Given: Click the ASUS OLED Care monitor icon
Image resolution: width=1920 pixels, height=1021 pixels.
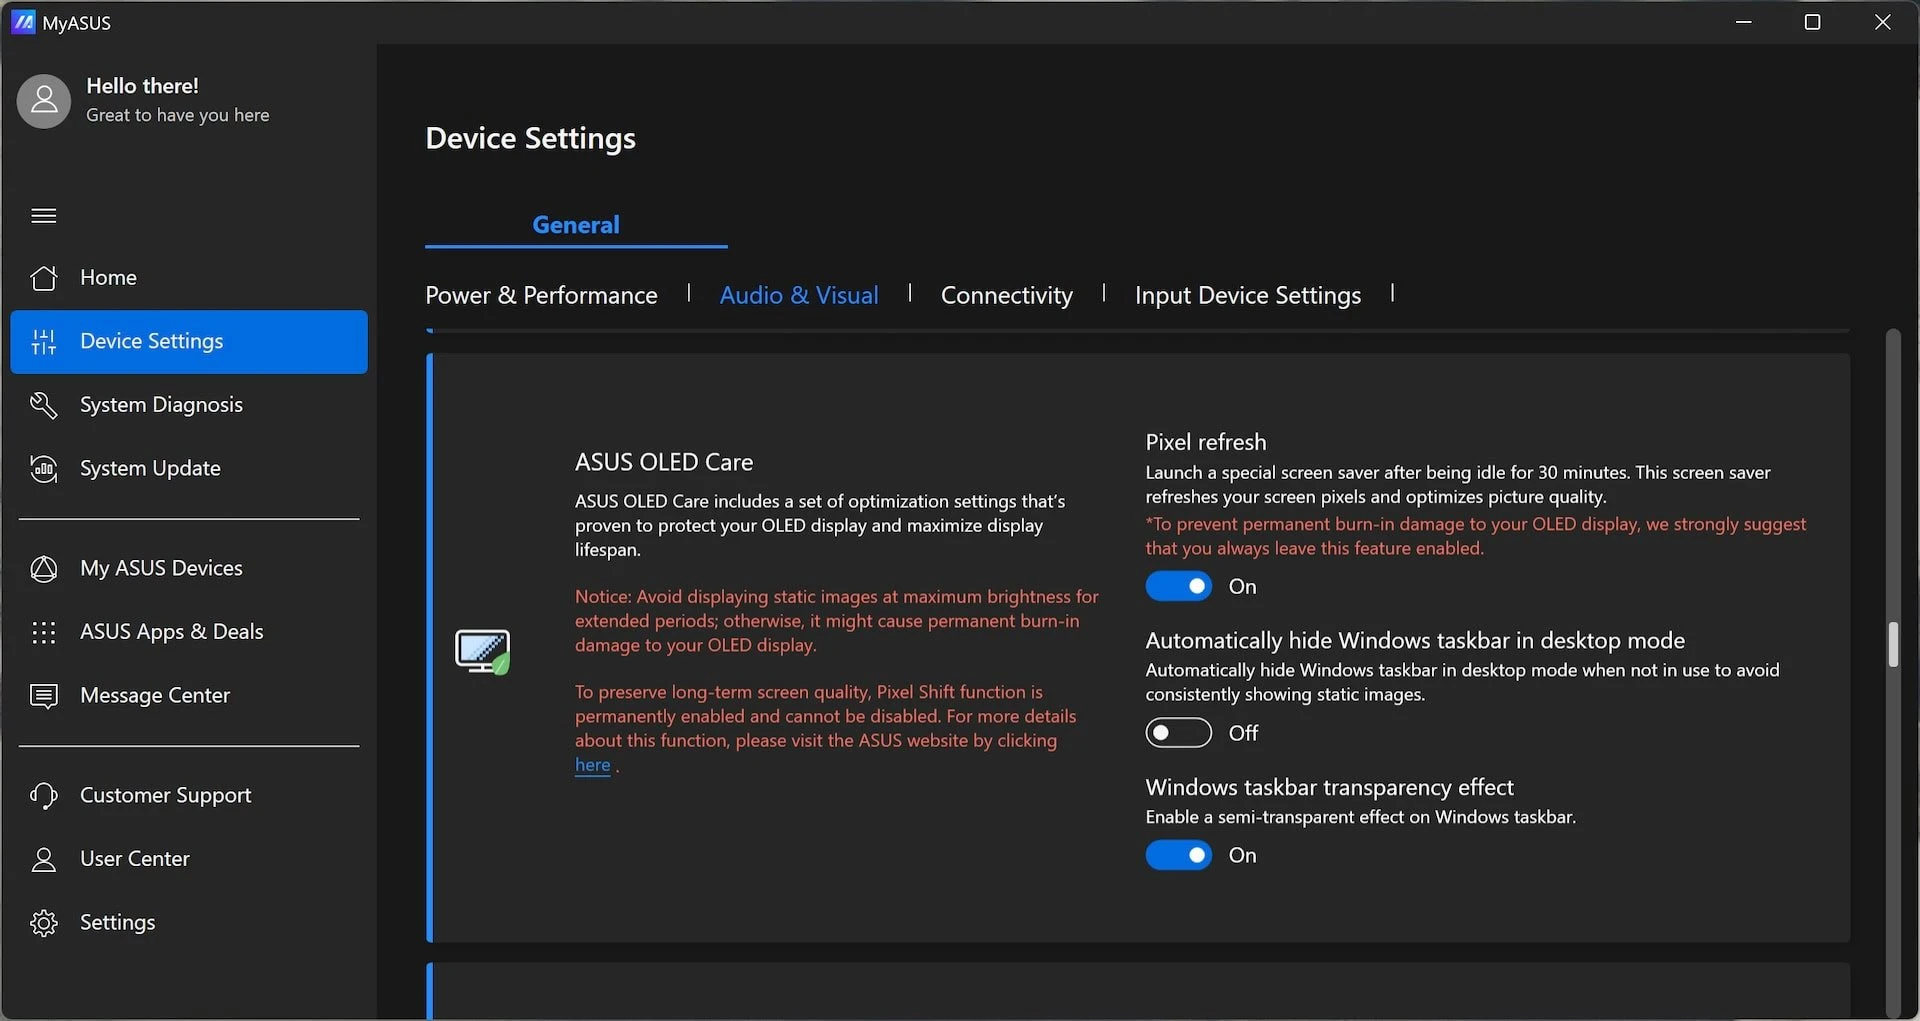Looking at the screenshot, I should coord(483,652).
